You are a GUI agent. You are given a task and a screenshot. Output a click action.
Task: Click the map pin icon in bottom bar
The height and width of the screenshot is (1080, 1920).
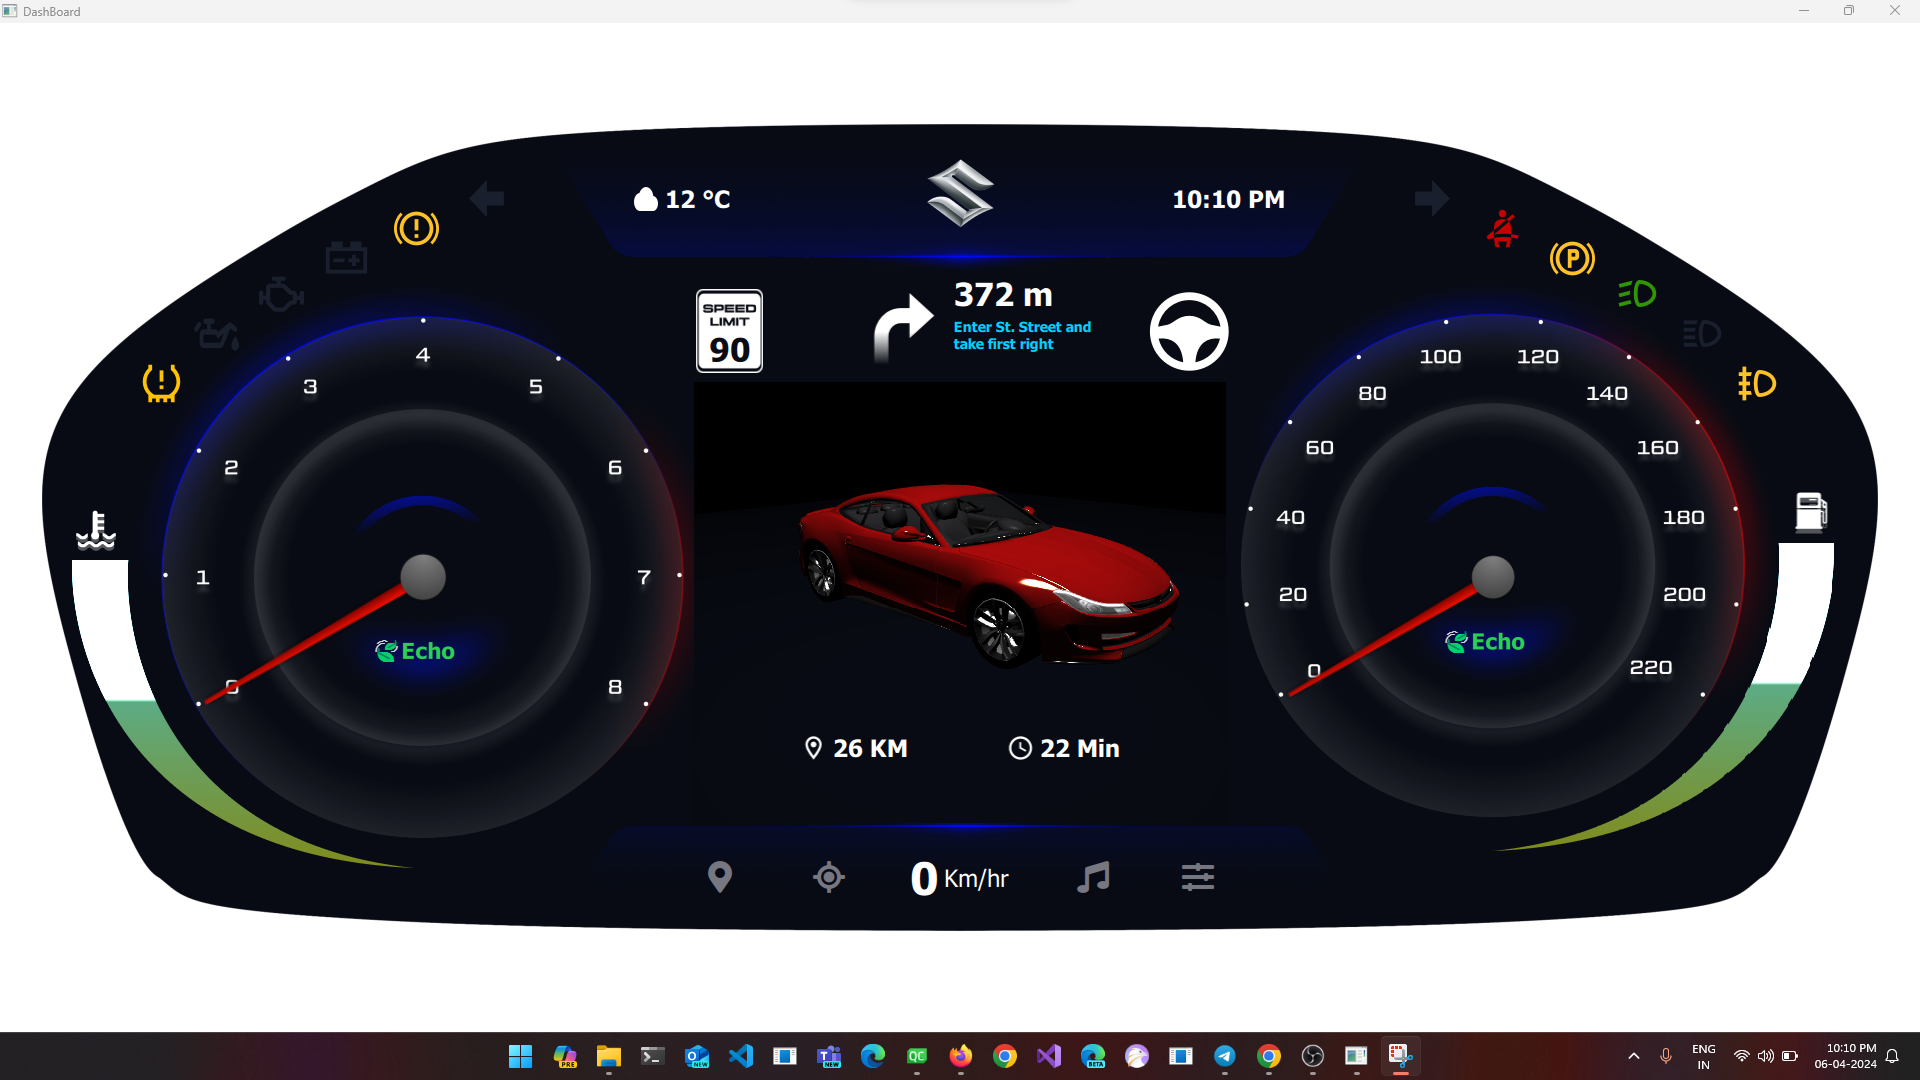coord(720,877)
